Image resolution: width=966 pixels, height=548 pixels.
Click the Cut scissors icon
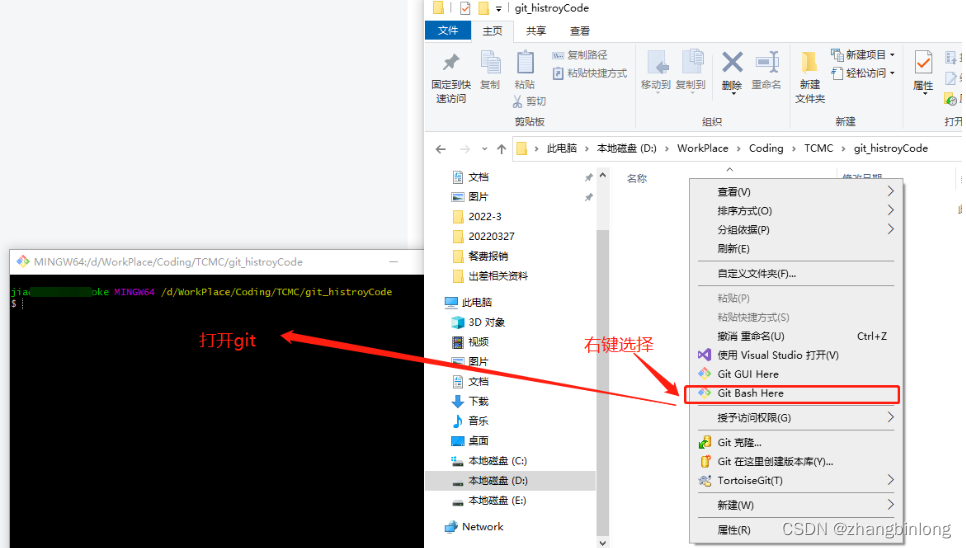pyautogui.click(x=518, y=101)
